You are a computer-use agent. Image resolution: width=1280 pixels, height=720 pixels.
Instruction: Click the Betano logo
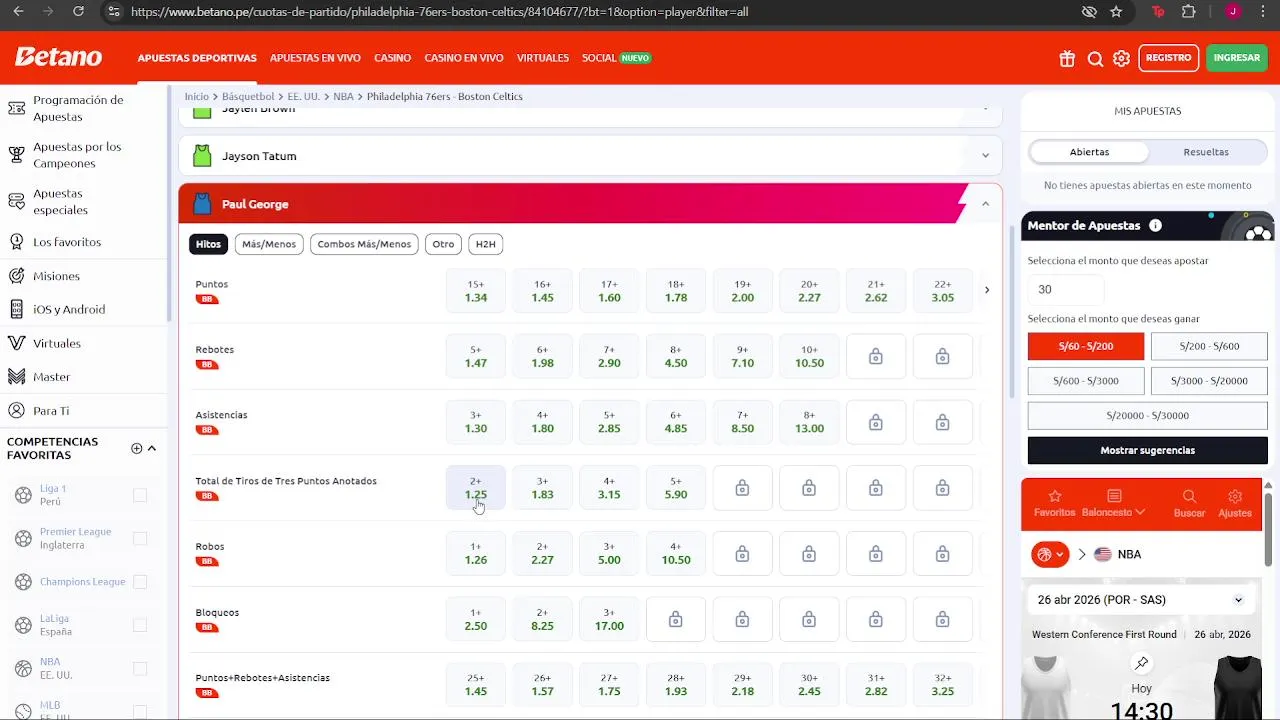coord(58,57)
